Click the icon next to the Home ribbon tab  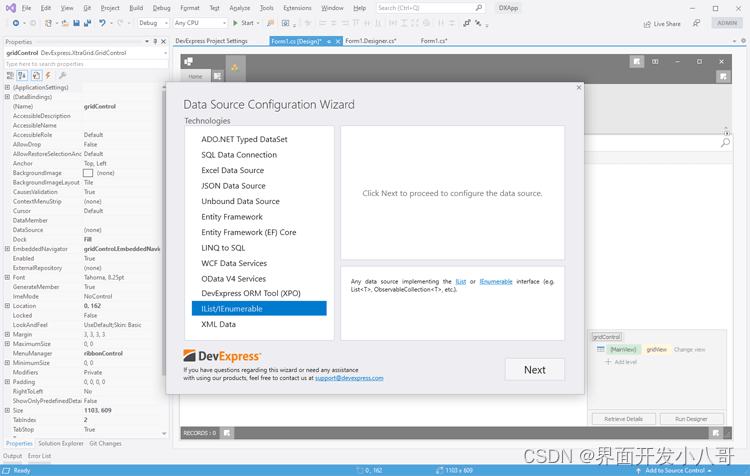point(217,77)
